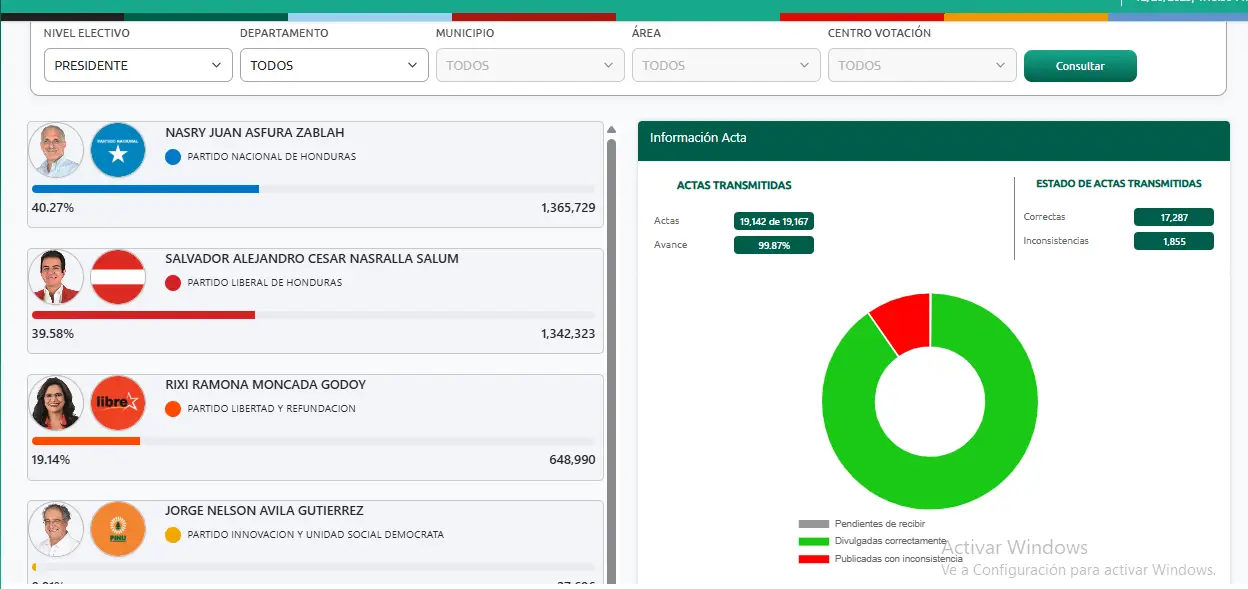Screen dimensions: 1248x589
Task: Click the blue dot beside Partido Nacional de Honduras
Action: pyautogui.click(x=175, y=157)
